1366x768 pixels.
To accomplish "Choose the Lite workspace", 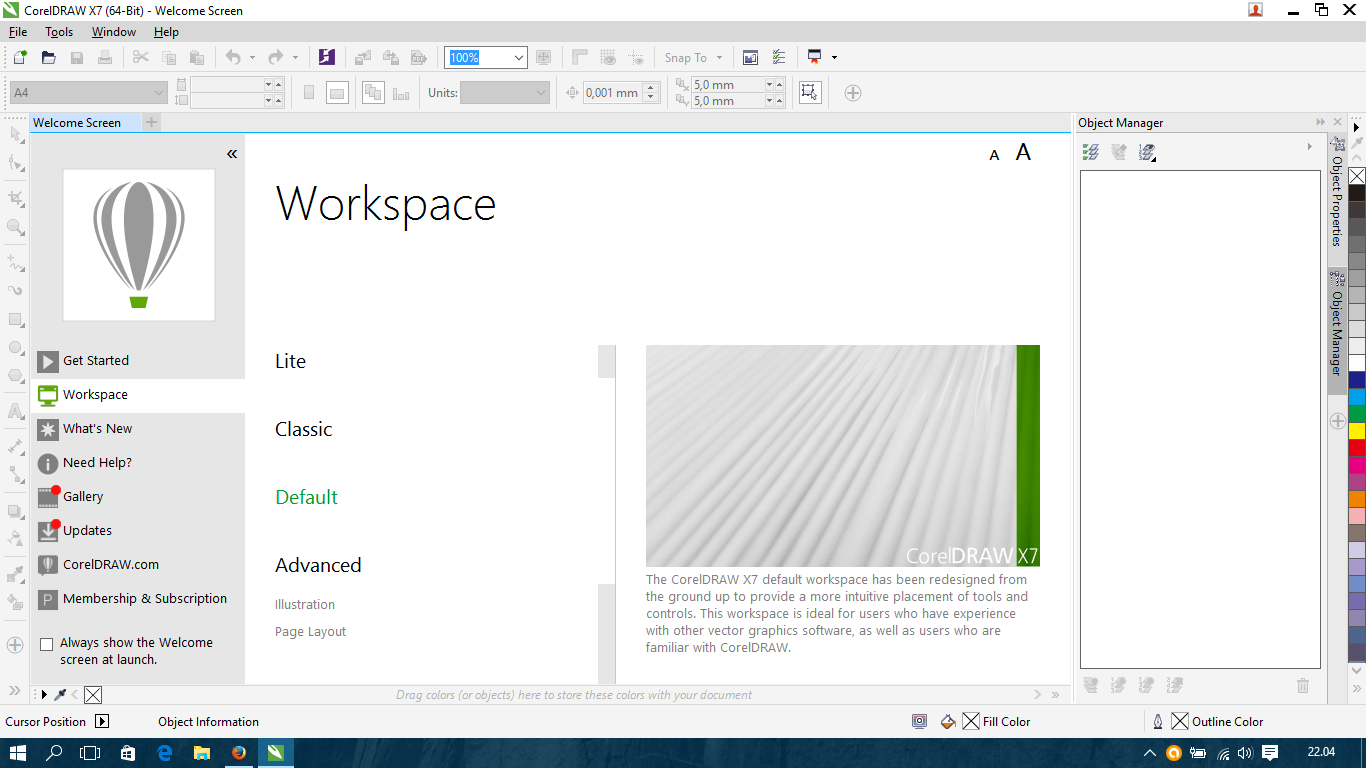I will [291, 361].
